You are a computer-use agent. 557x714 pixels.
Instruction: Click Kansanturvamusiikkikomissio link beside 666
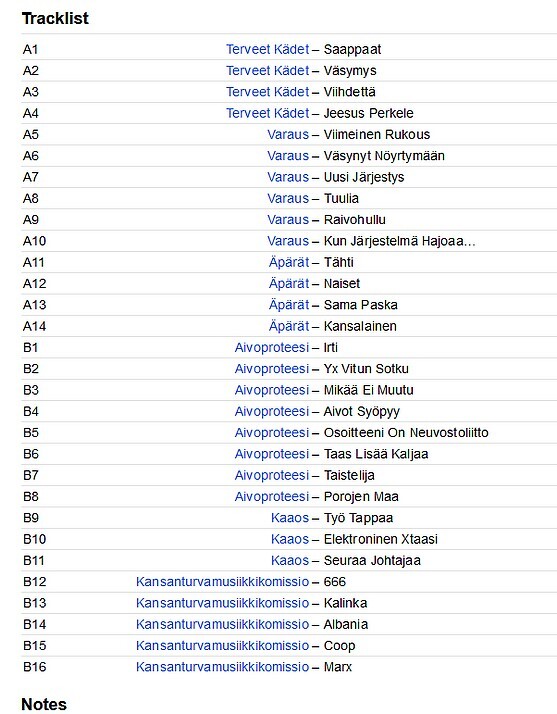click(x=222, y=581)
